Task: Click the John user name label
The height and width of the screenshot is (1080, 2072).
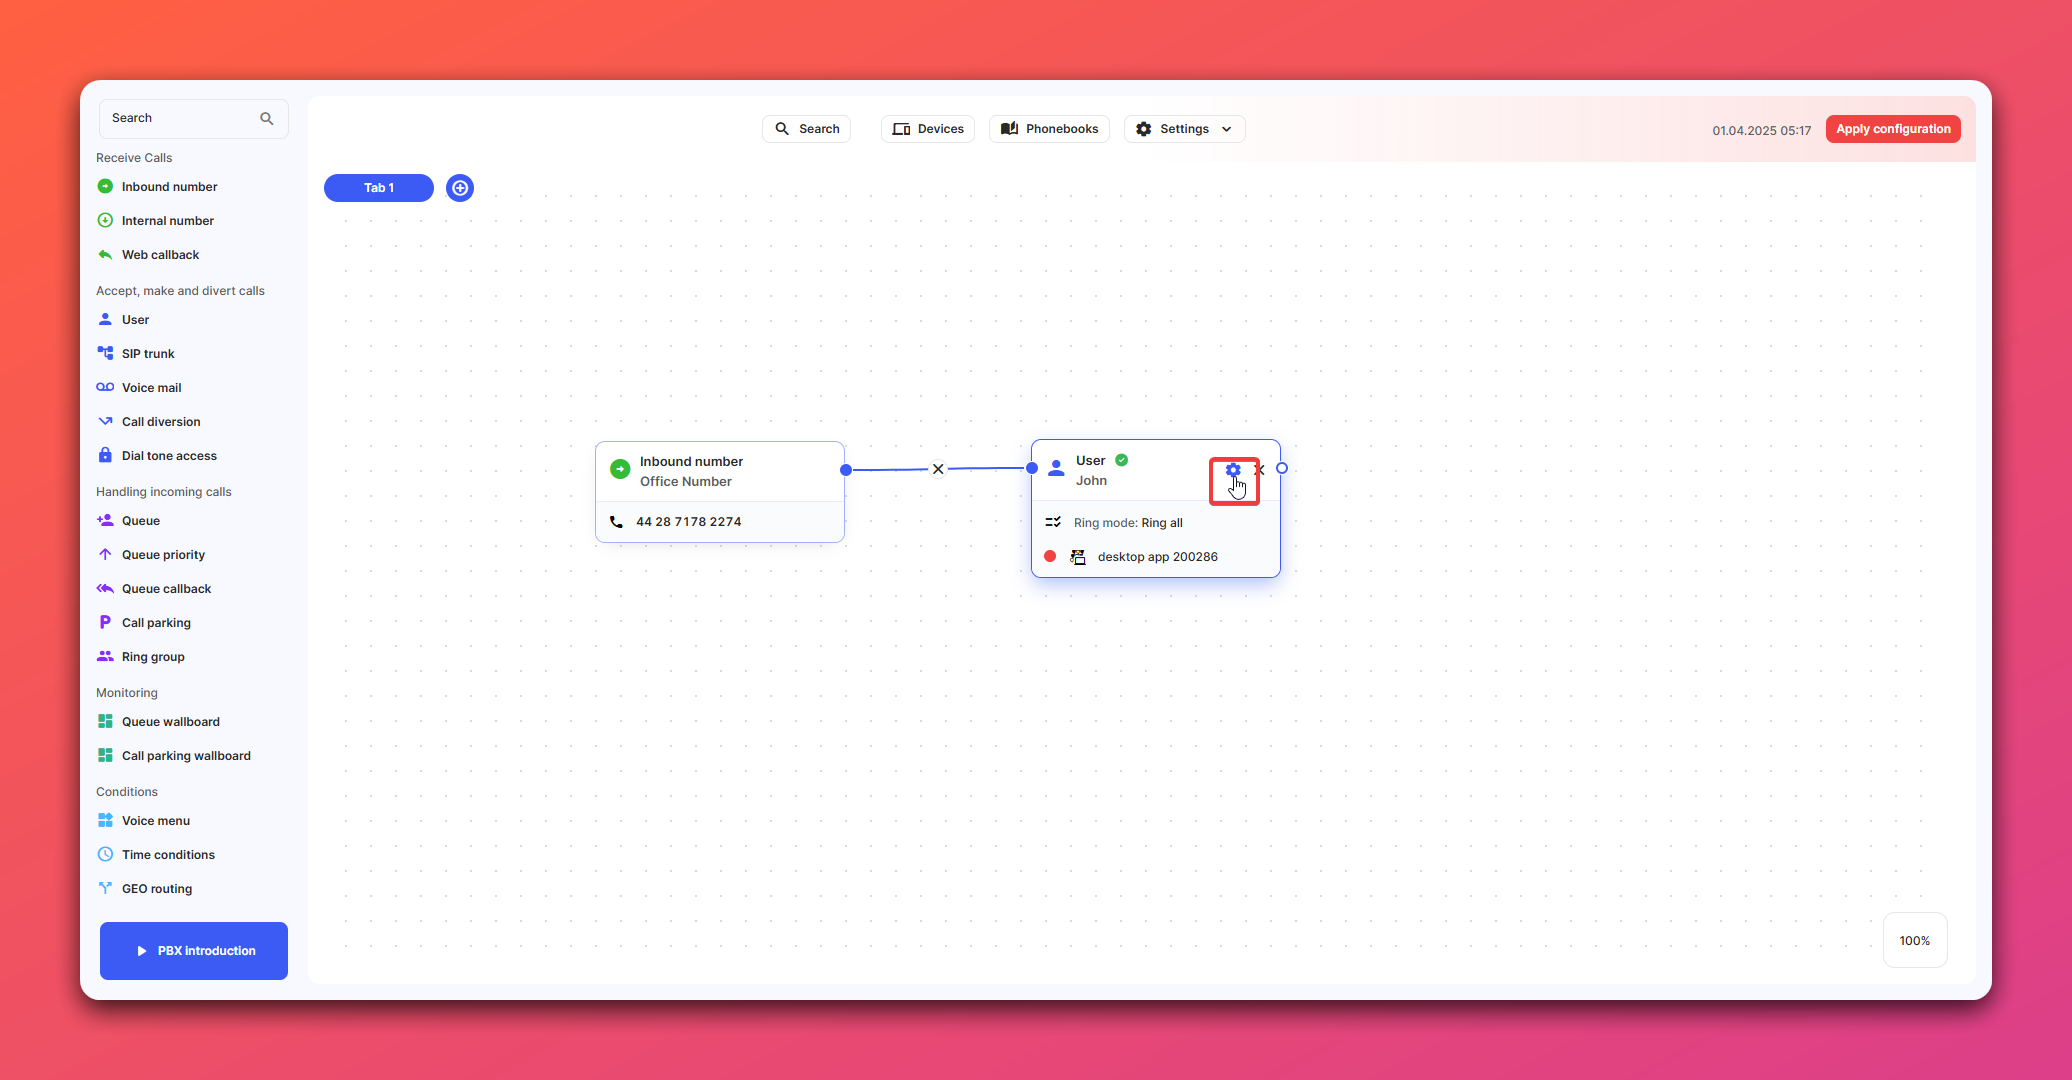Action: click(1091, 481)
